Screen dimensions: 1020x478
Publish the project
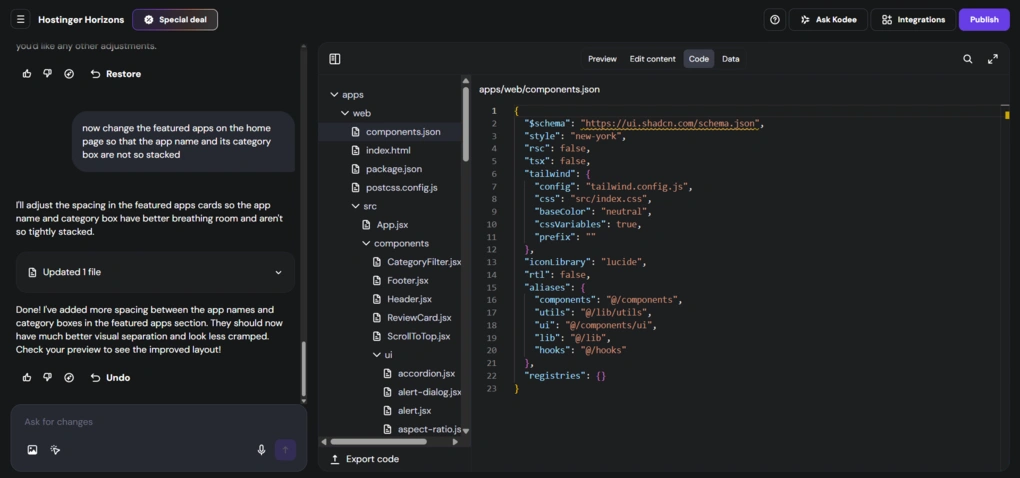984,20
